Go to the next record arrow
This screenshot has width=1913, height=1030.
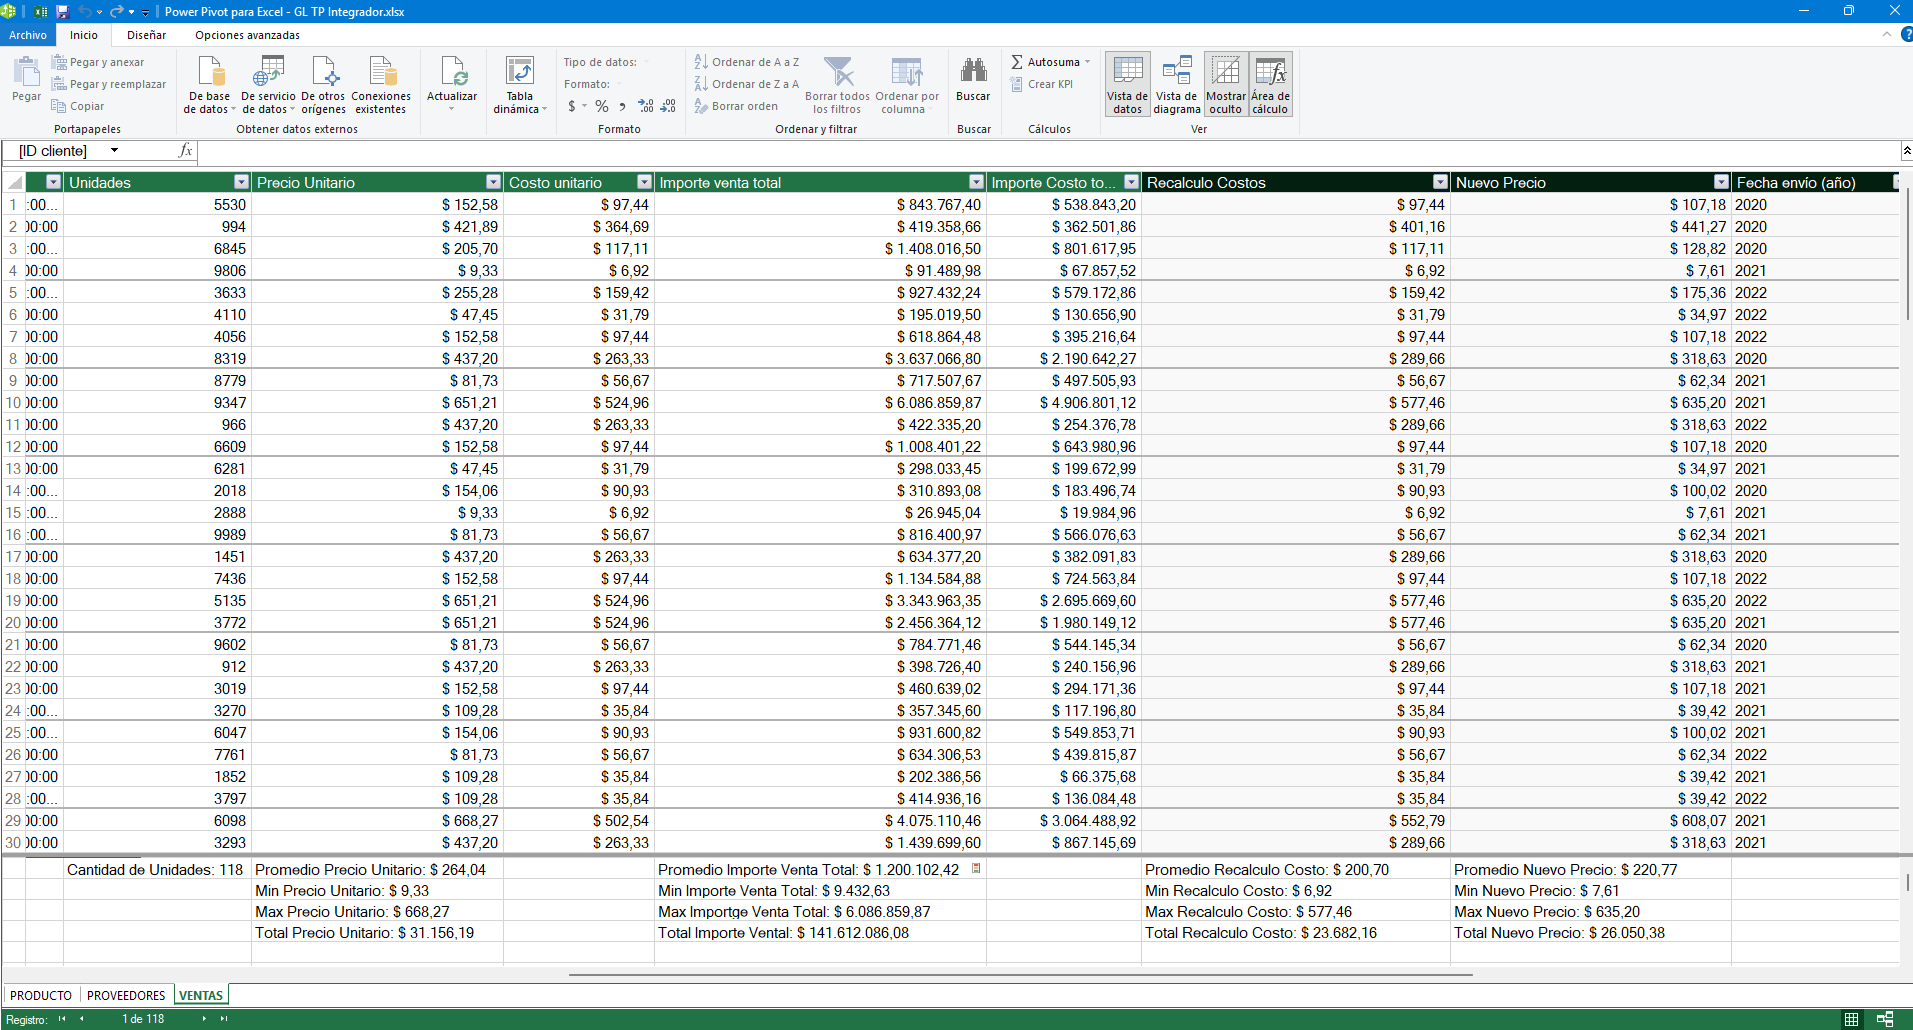(x=204, y=1019)
